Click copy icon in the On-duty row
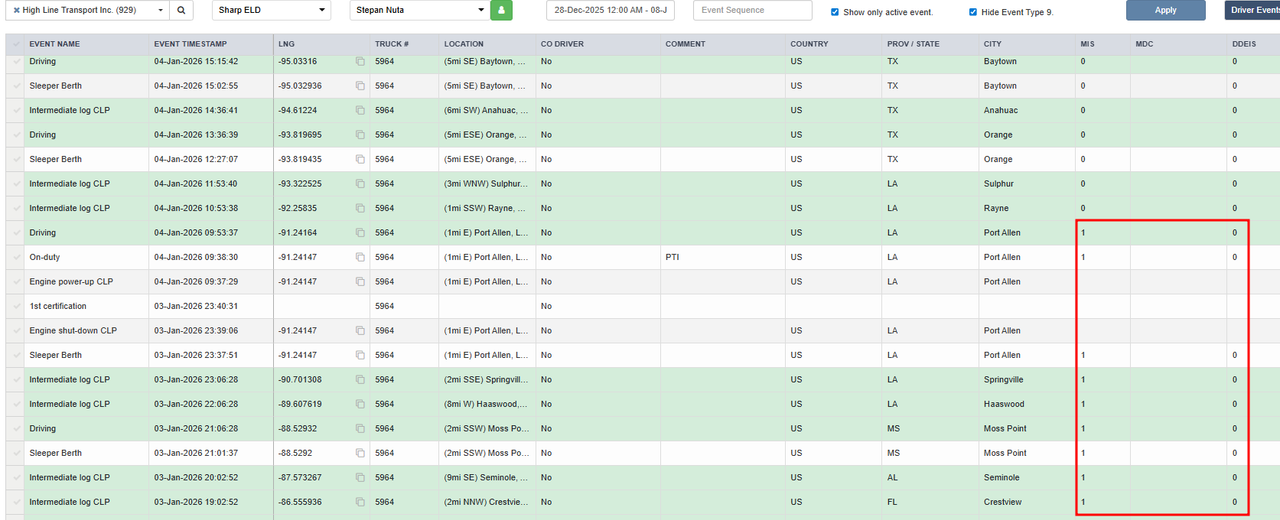Viewport: 1280px width, 520px height. [360, 258]
